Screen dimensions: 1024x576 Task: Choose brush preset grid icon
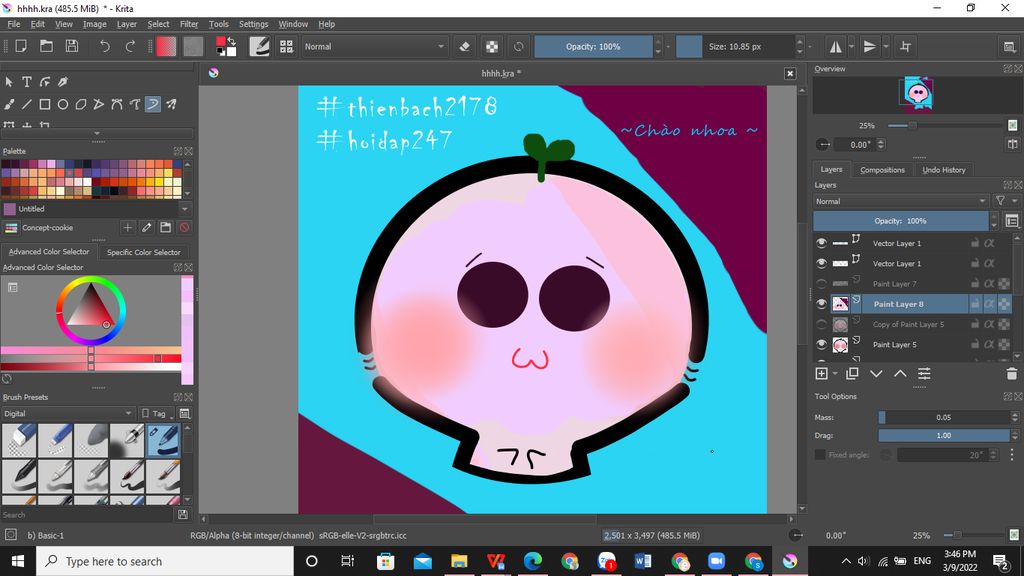click(286, 46)
